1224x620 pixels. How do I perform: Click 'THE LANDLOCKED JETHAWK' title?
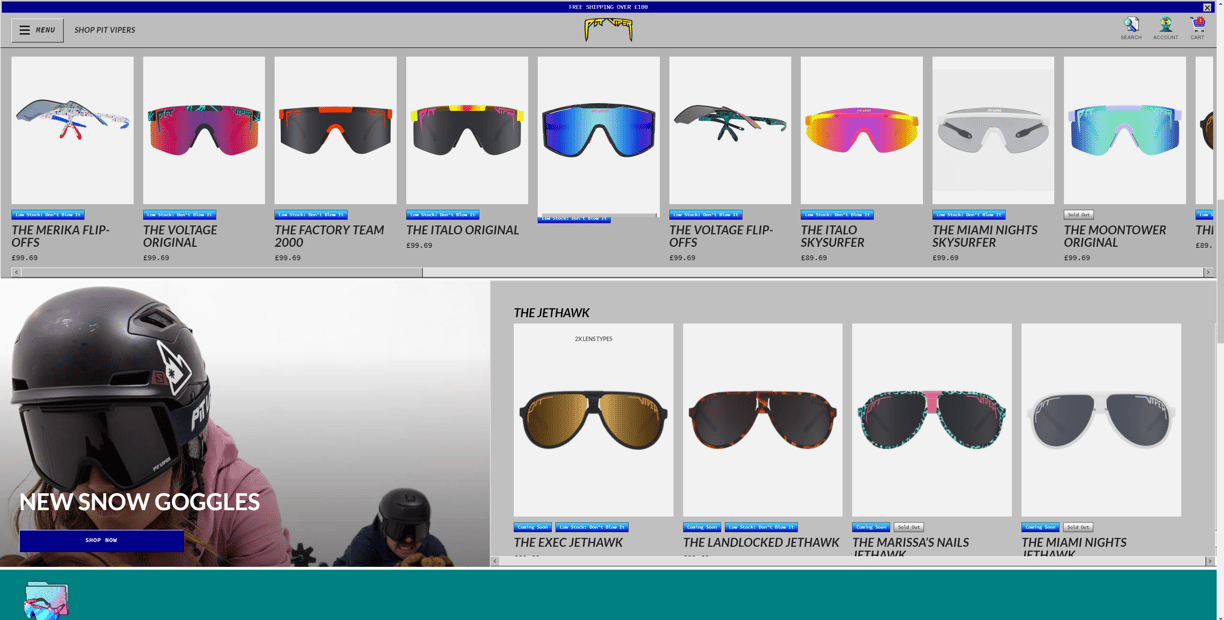point(761,543)
